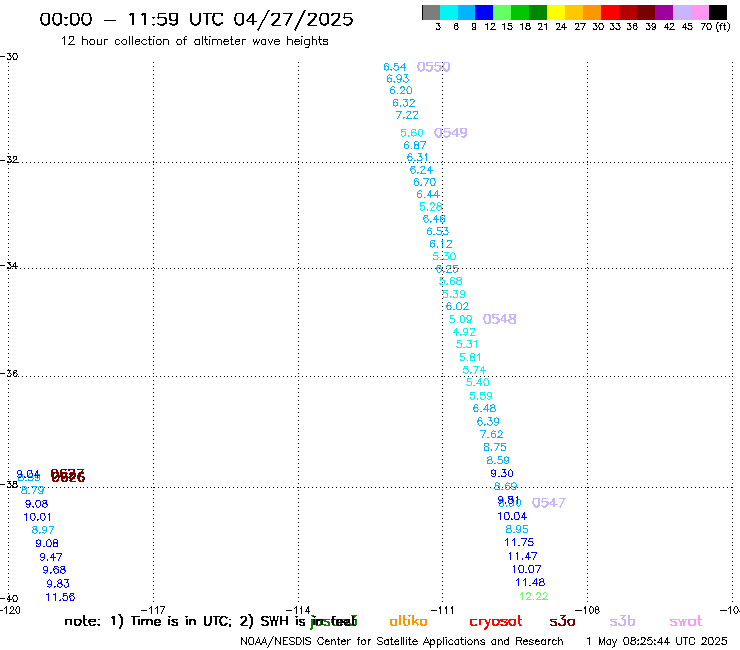Click the cryosat satellite legend label

point(496,622)
